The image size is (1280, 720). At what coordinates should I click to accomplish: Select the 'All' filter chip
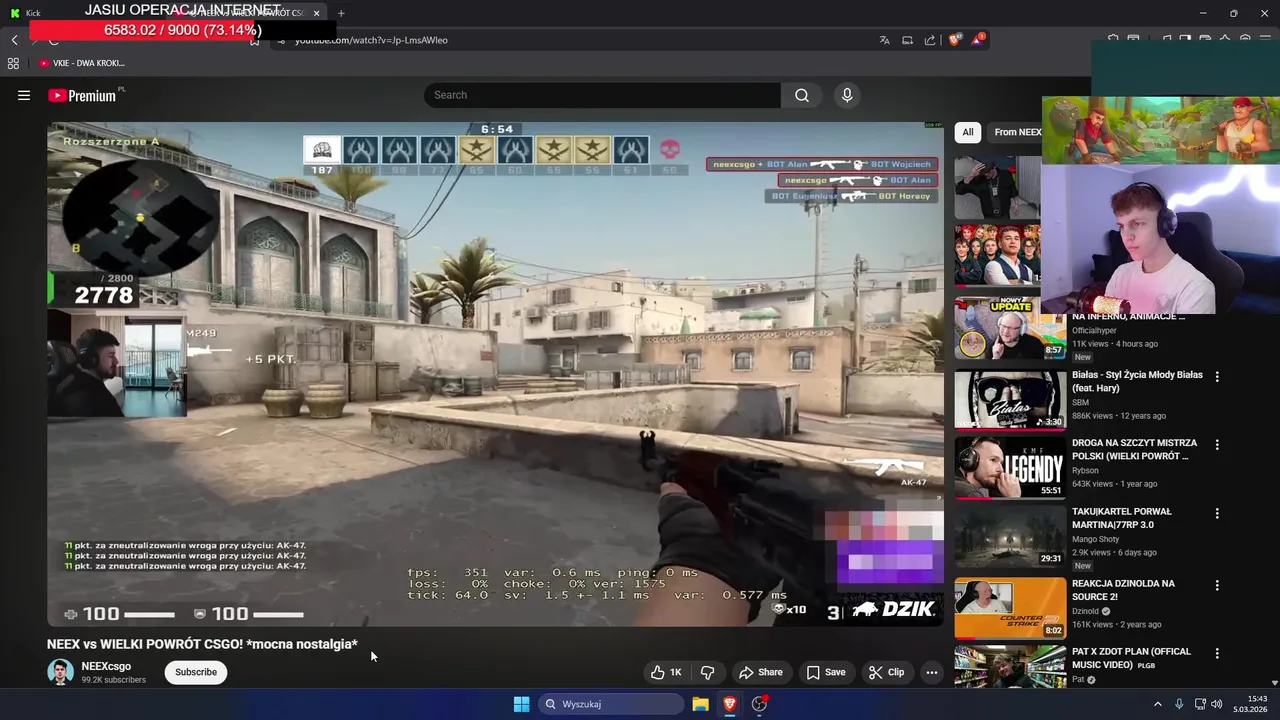pyautogui.click(x=967, y=132)
